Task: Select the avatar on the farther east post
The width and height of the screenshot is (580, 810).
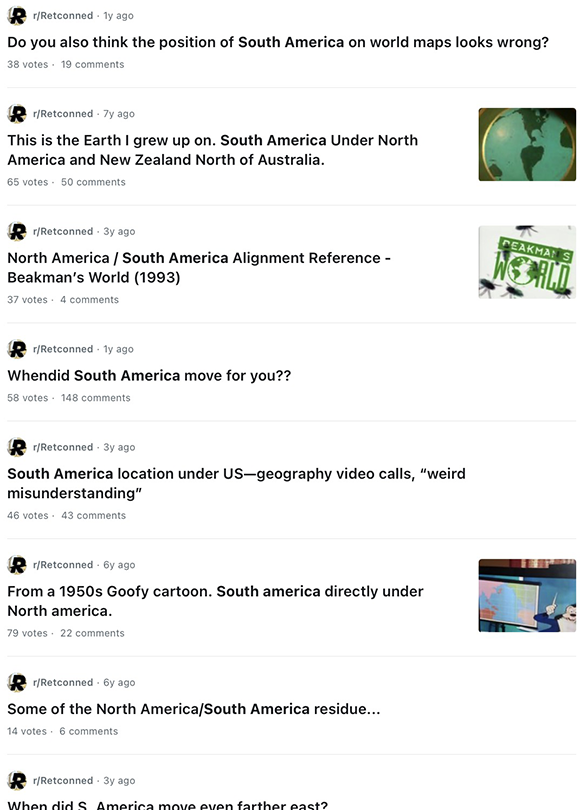Action: 17,781
